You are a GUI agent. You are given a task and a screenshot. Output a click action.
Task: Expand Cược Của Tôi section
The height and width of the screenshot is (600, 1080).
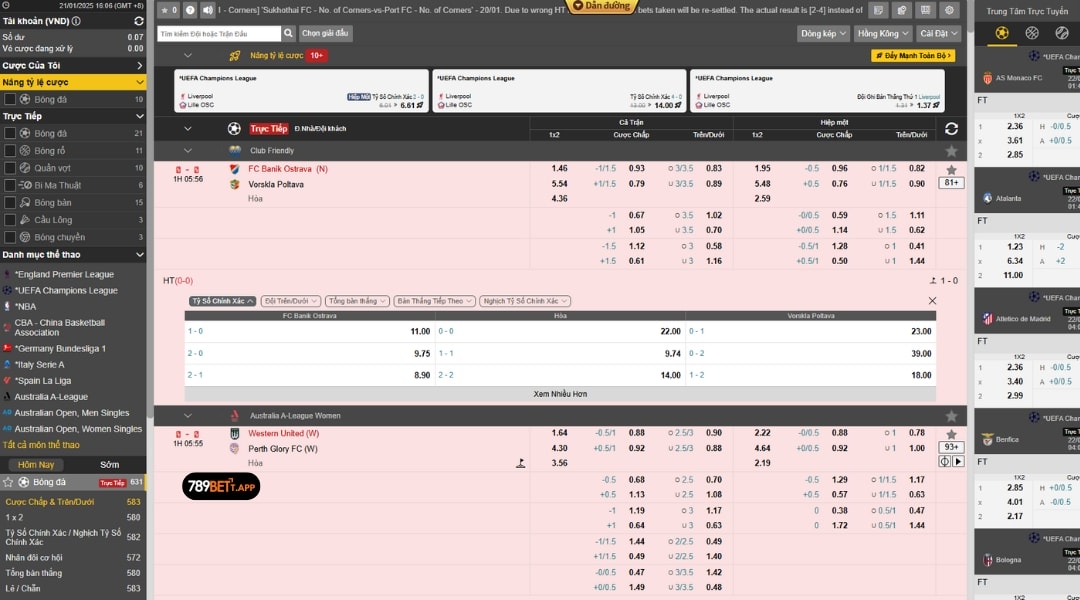(73, 65)
